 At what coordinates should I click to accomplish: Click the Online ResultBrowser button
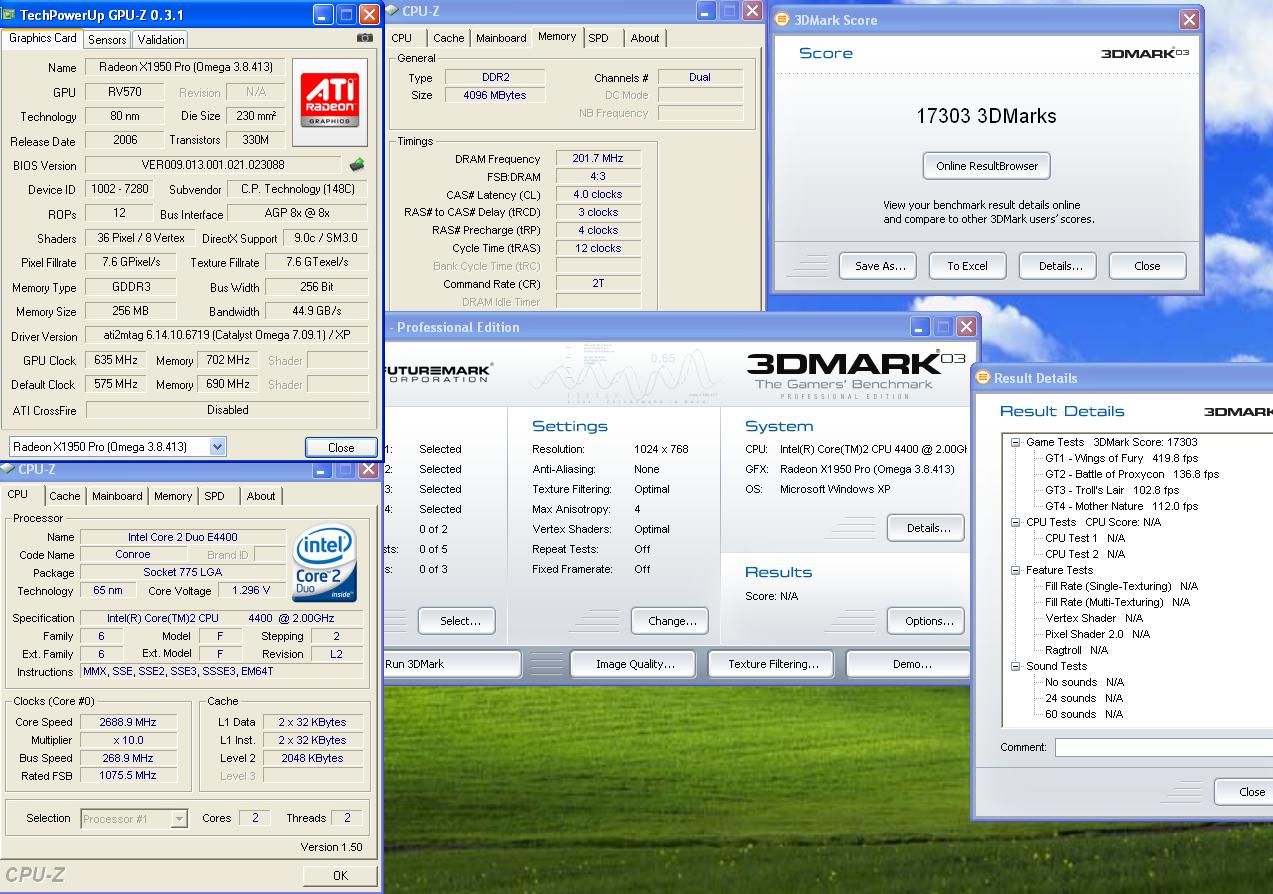pyautogui.click(x=987, y=166)
